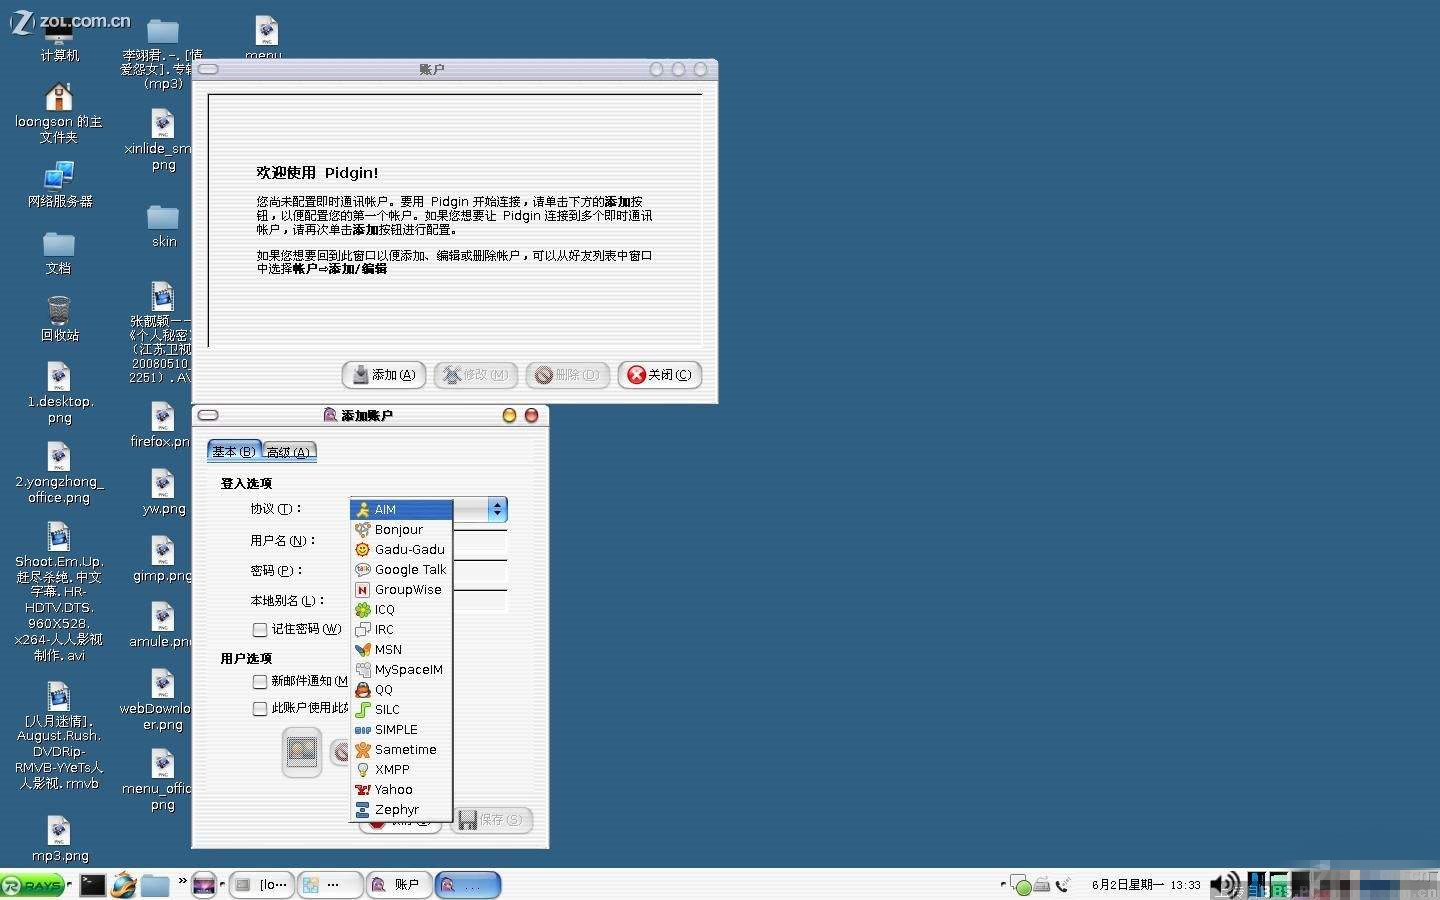Select the yw.png file icon

tap(163, 493)
